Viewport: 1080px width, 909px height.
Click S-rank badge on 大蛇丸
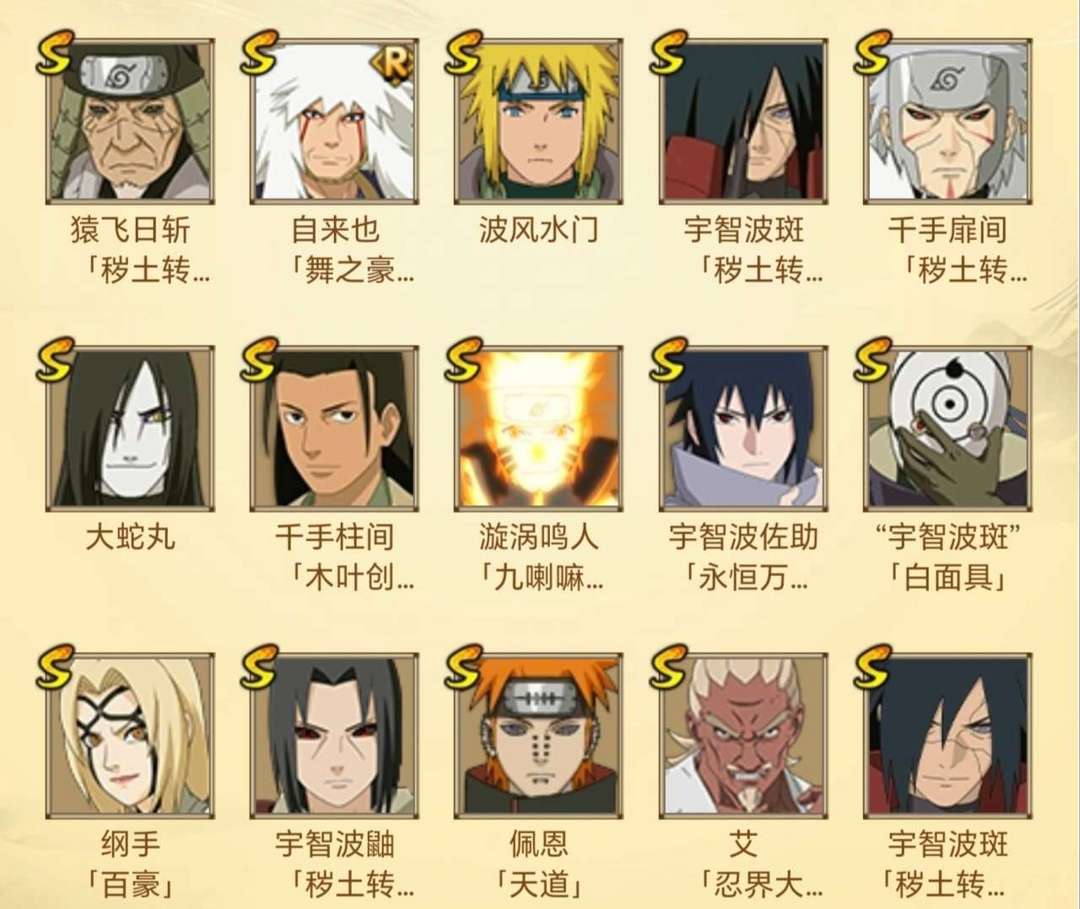(x=55, y=359)
